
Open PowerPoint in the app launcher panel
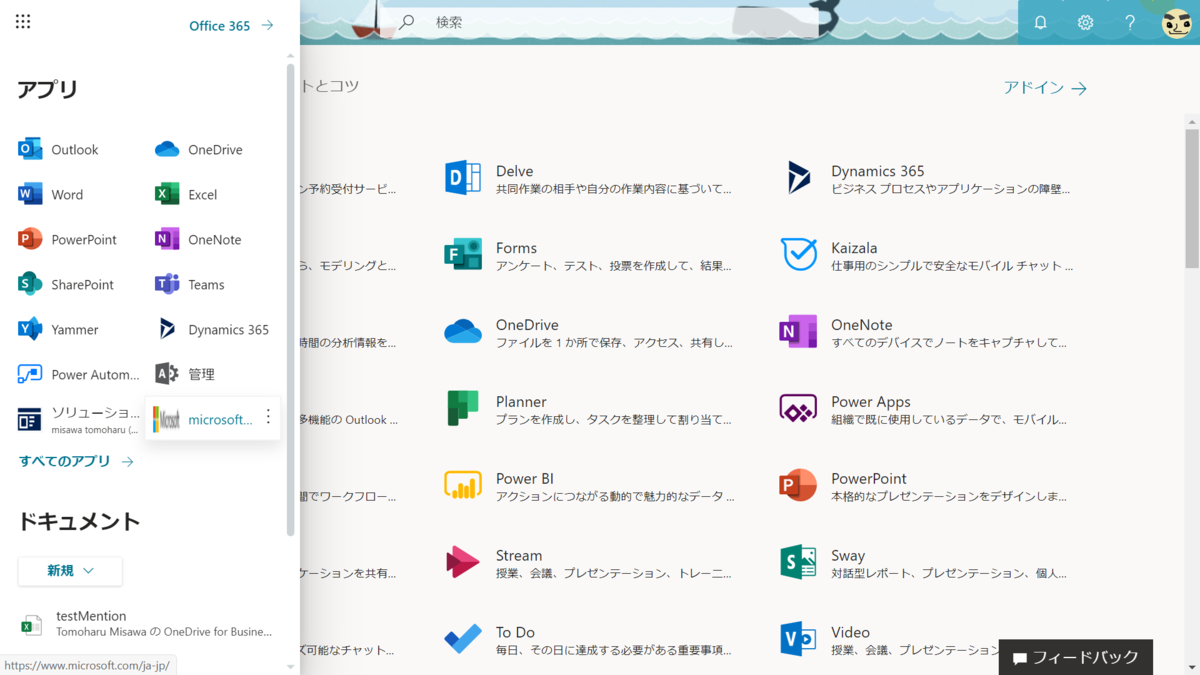[x=68, y=240]
